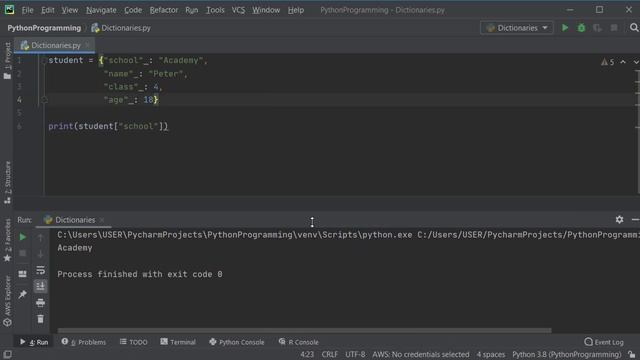640x360 pixels.
Task: Click PythonProgramming breadcrumb
Action: [44, 28]
